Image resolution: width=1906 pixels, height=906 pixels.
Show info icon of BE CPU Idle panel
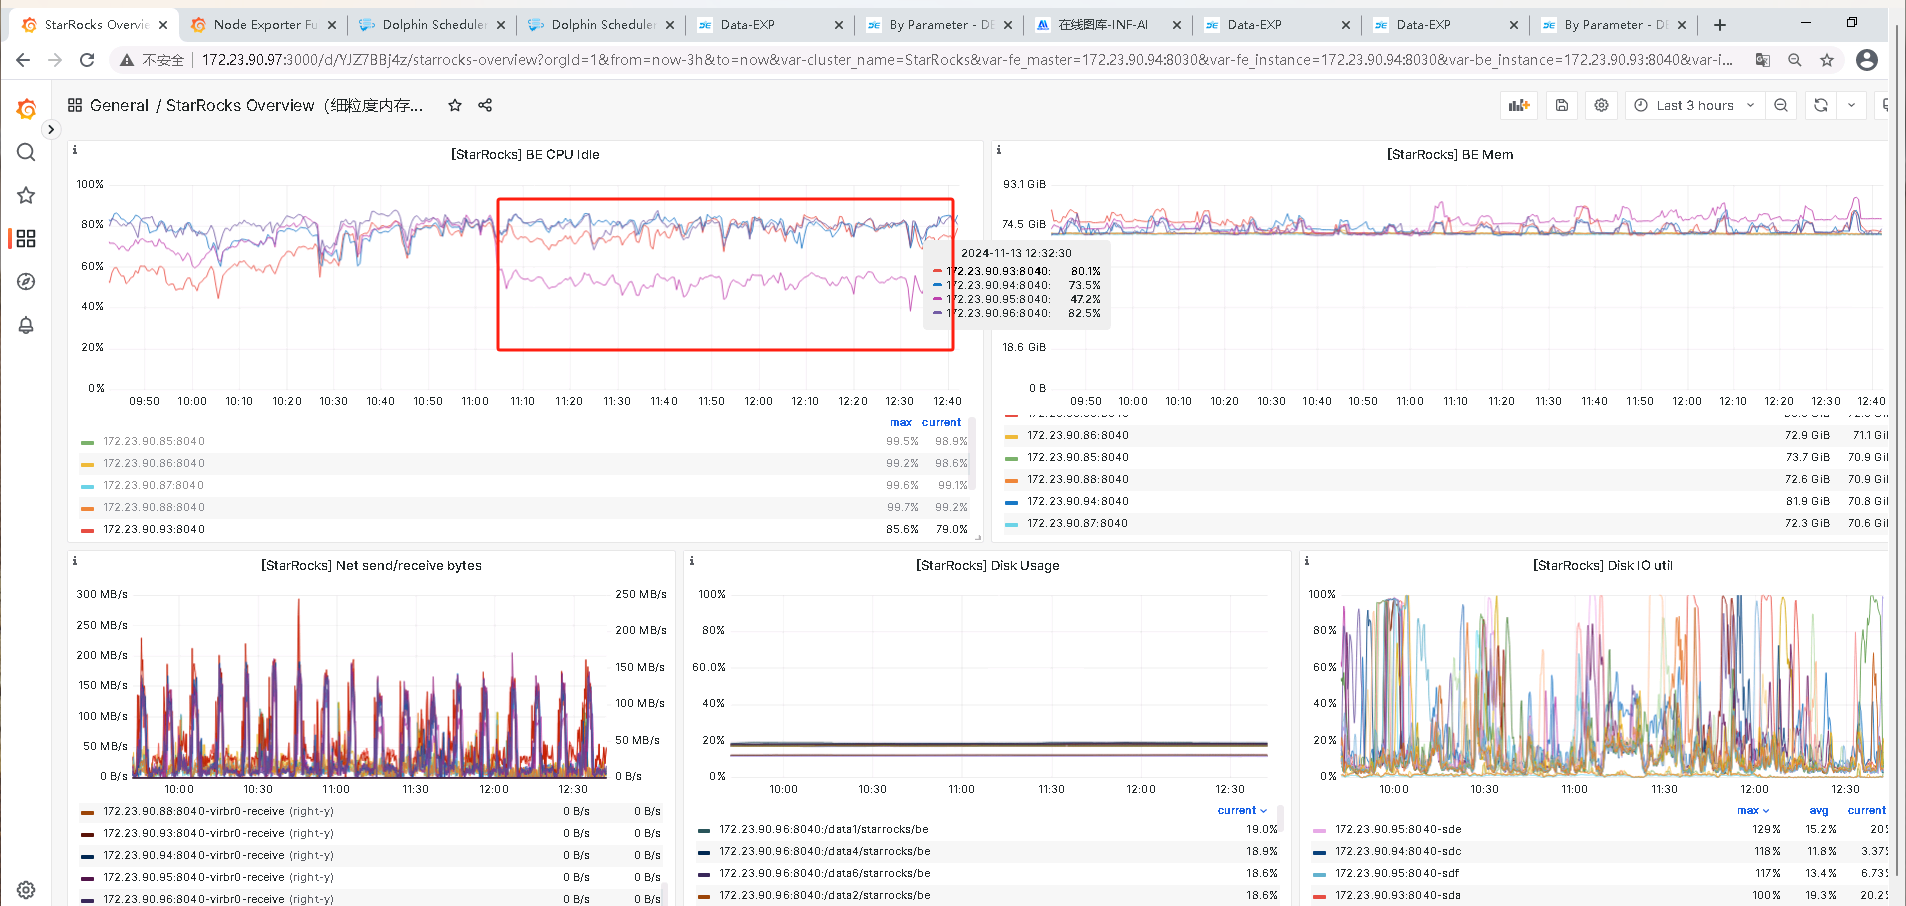[75, 150]
